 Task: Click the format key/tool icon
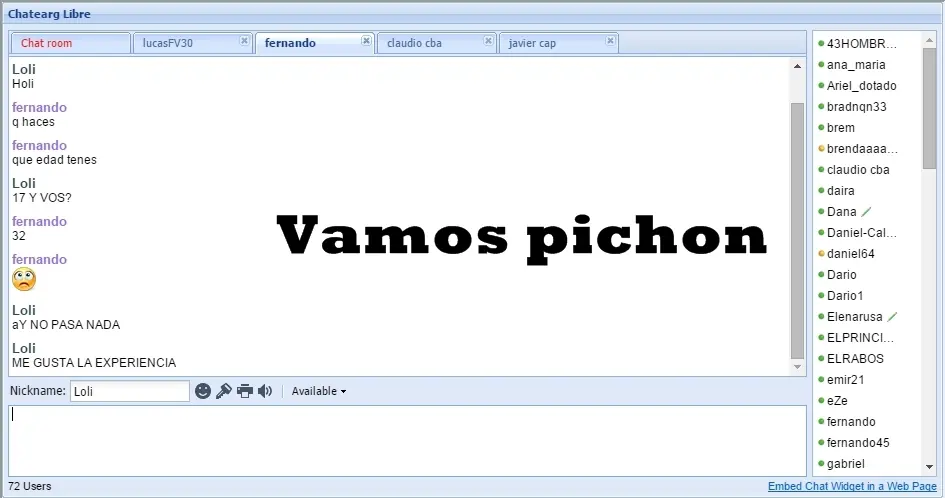pyautogui.click(x=224, y=391)
